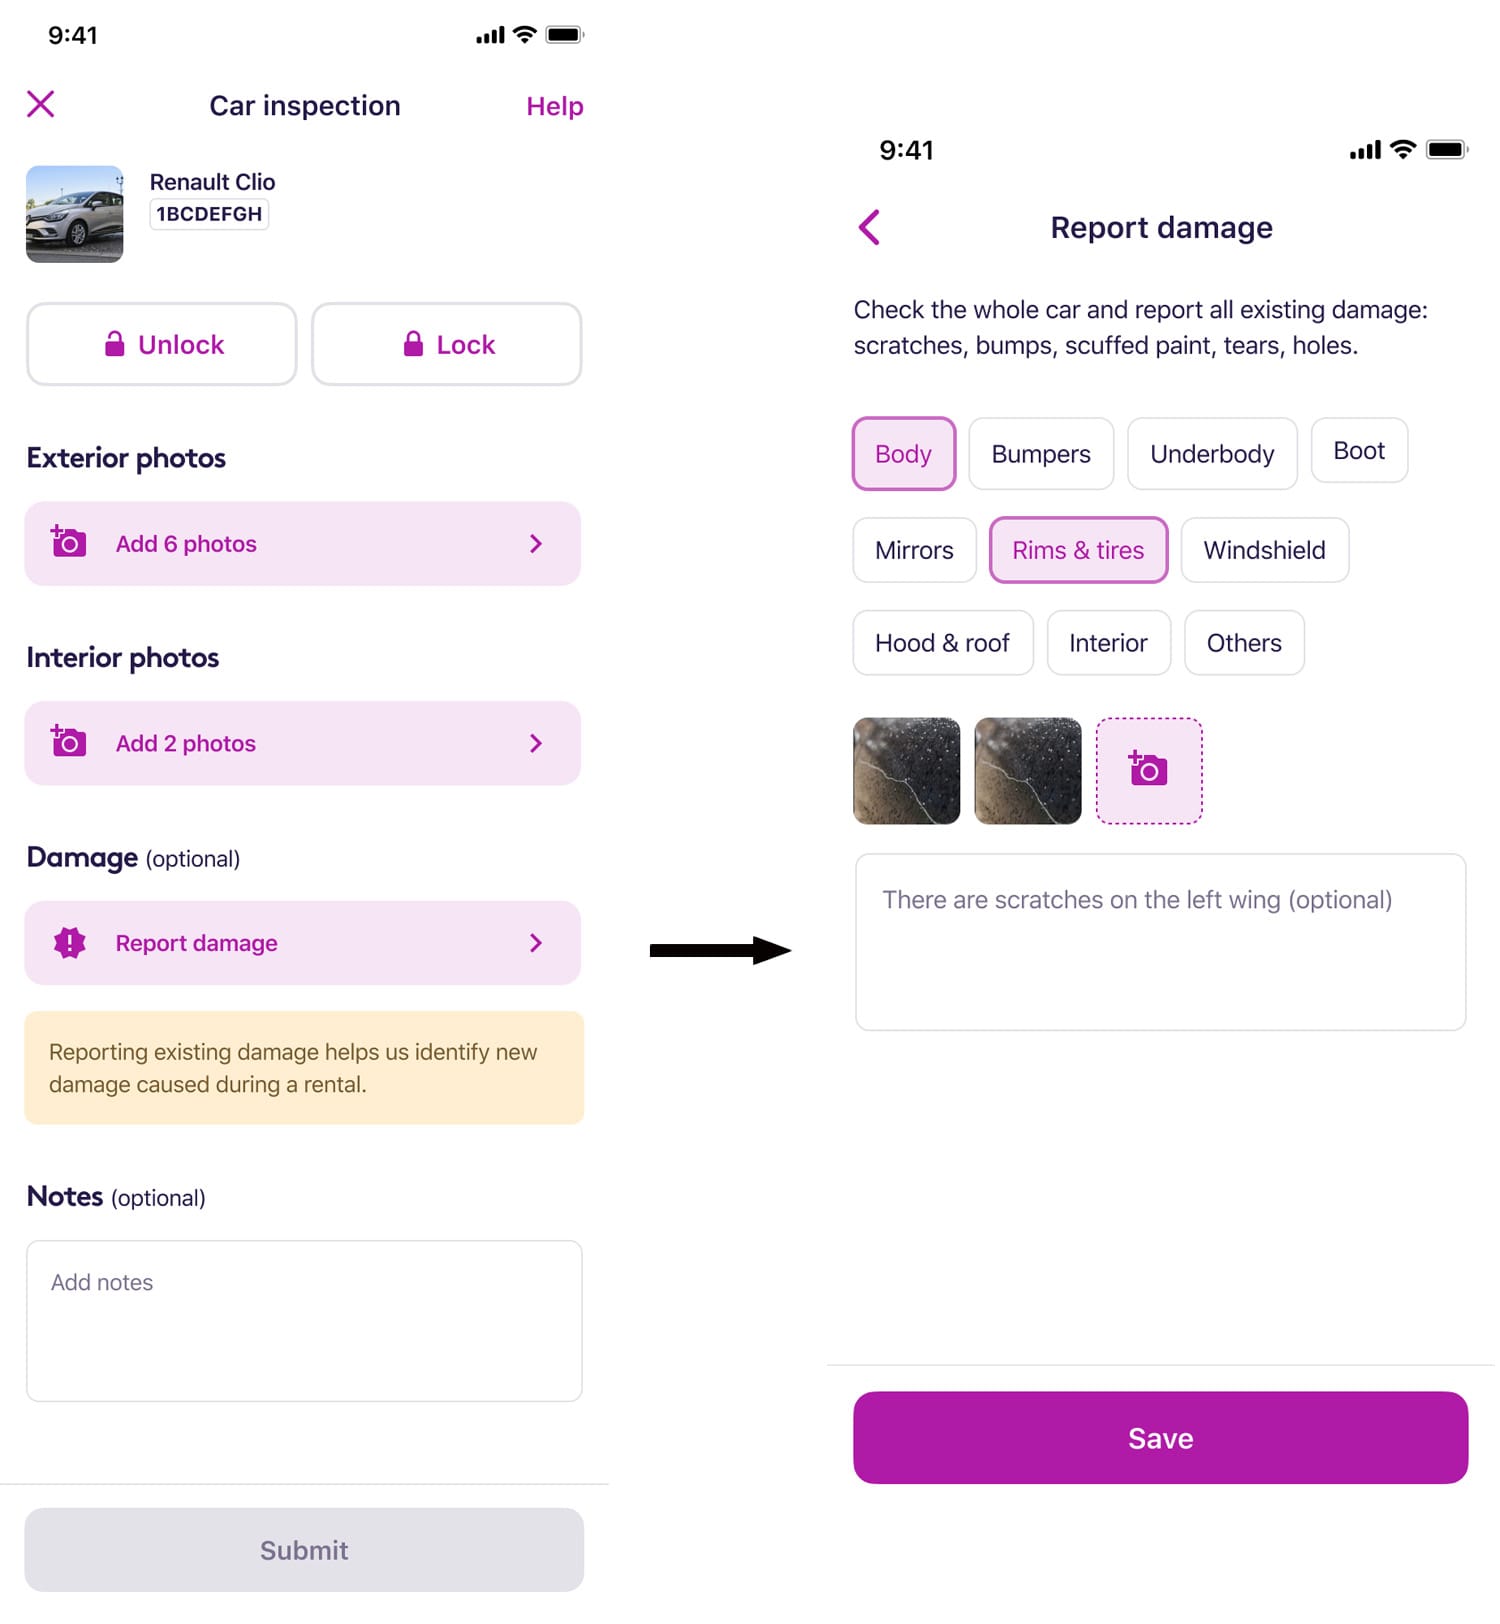Tap the camera icon beside Add 6 photos
Screen dimensions: 1500x1624
pyautogui.click(x=68, y=542)
